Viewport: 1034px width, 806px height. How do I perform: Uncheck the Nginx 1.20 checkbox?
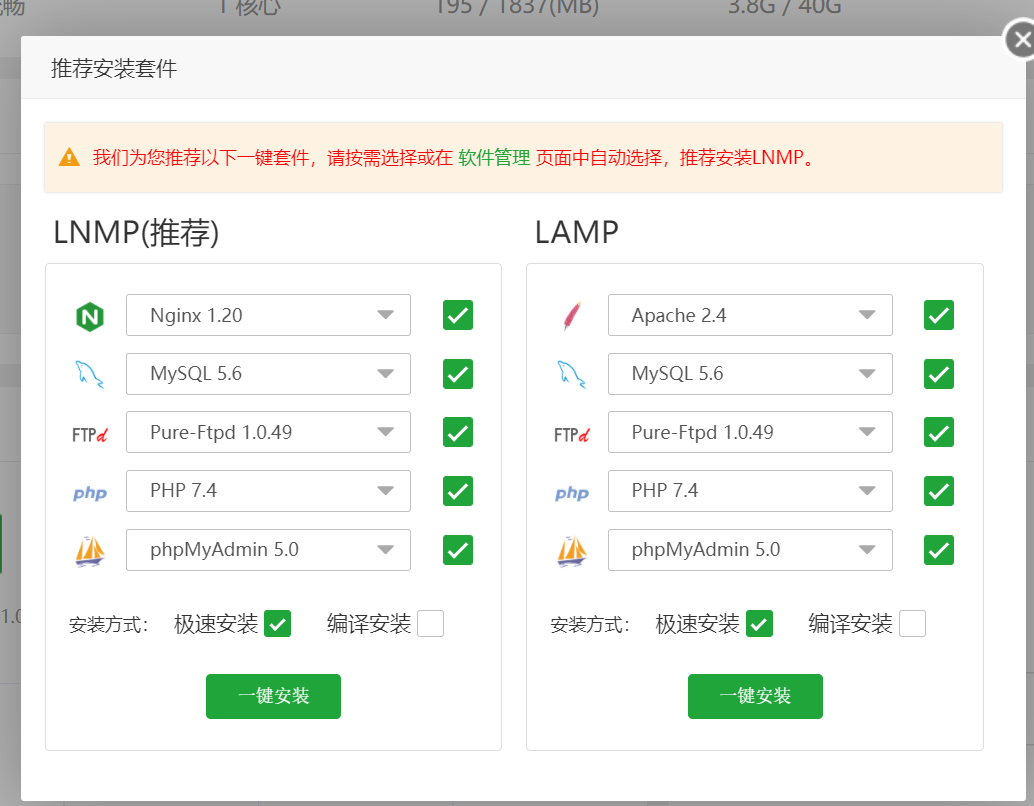pos(458,315)
